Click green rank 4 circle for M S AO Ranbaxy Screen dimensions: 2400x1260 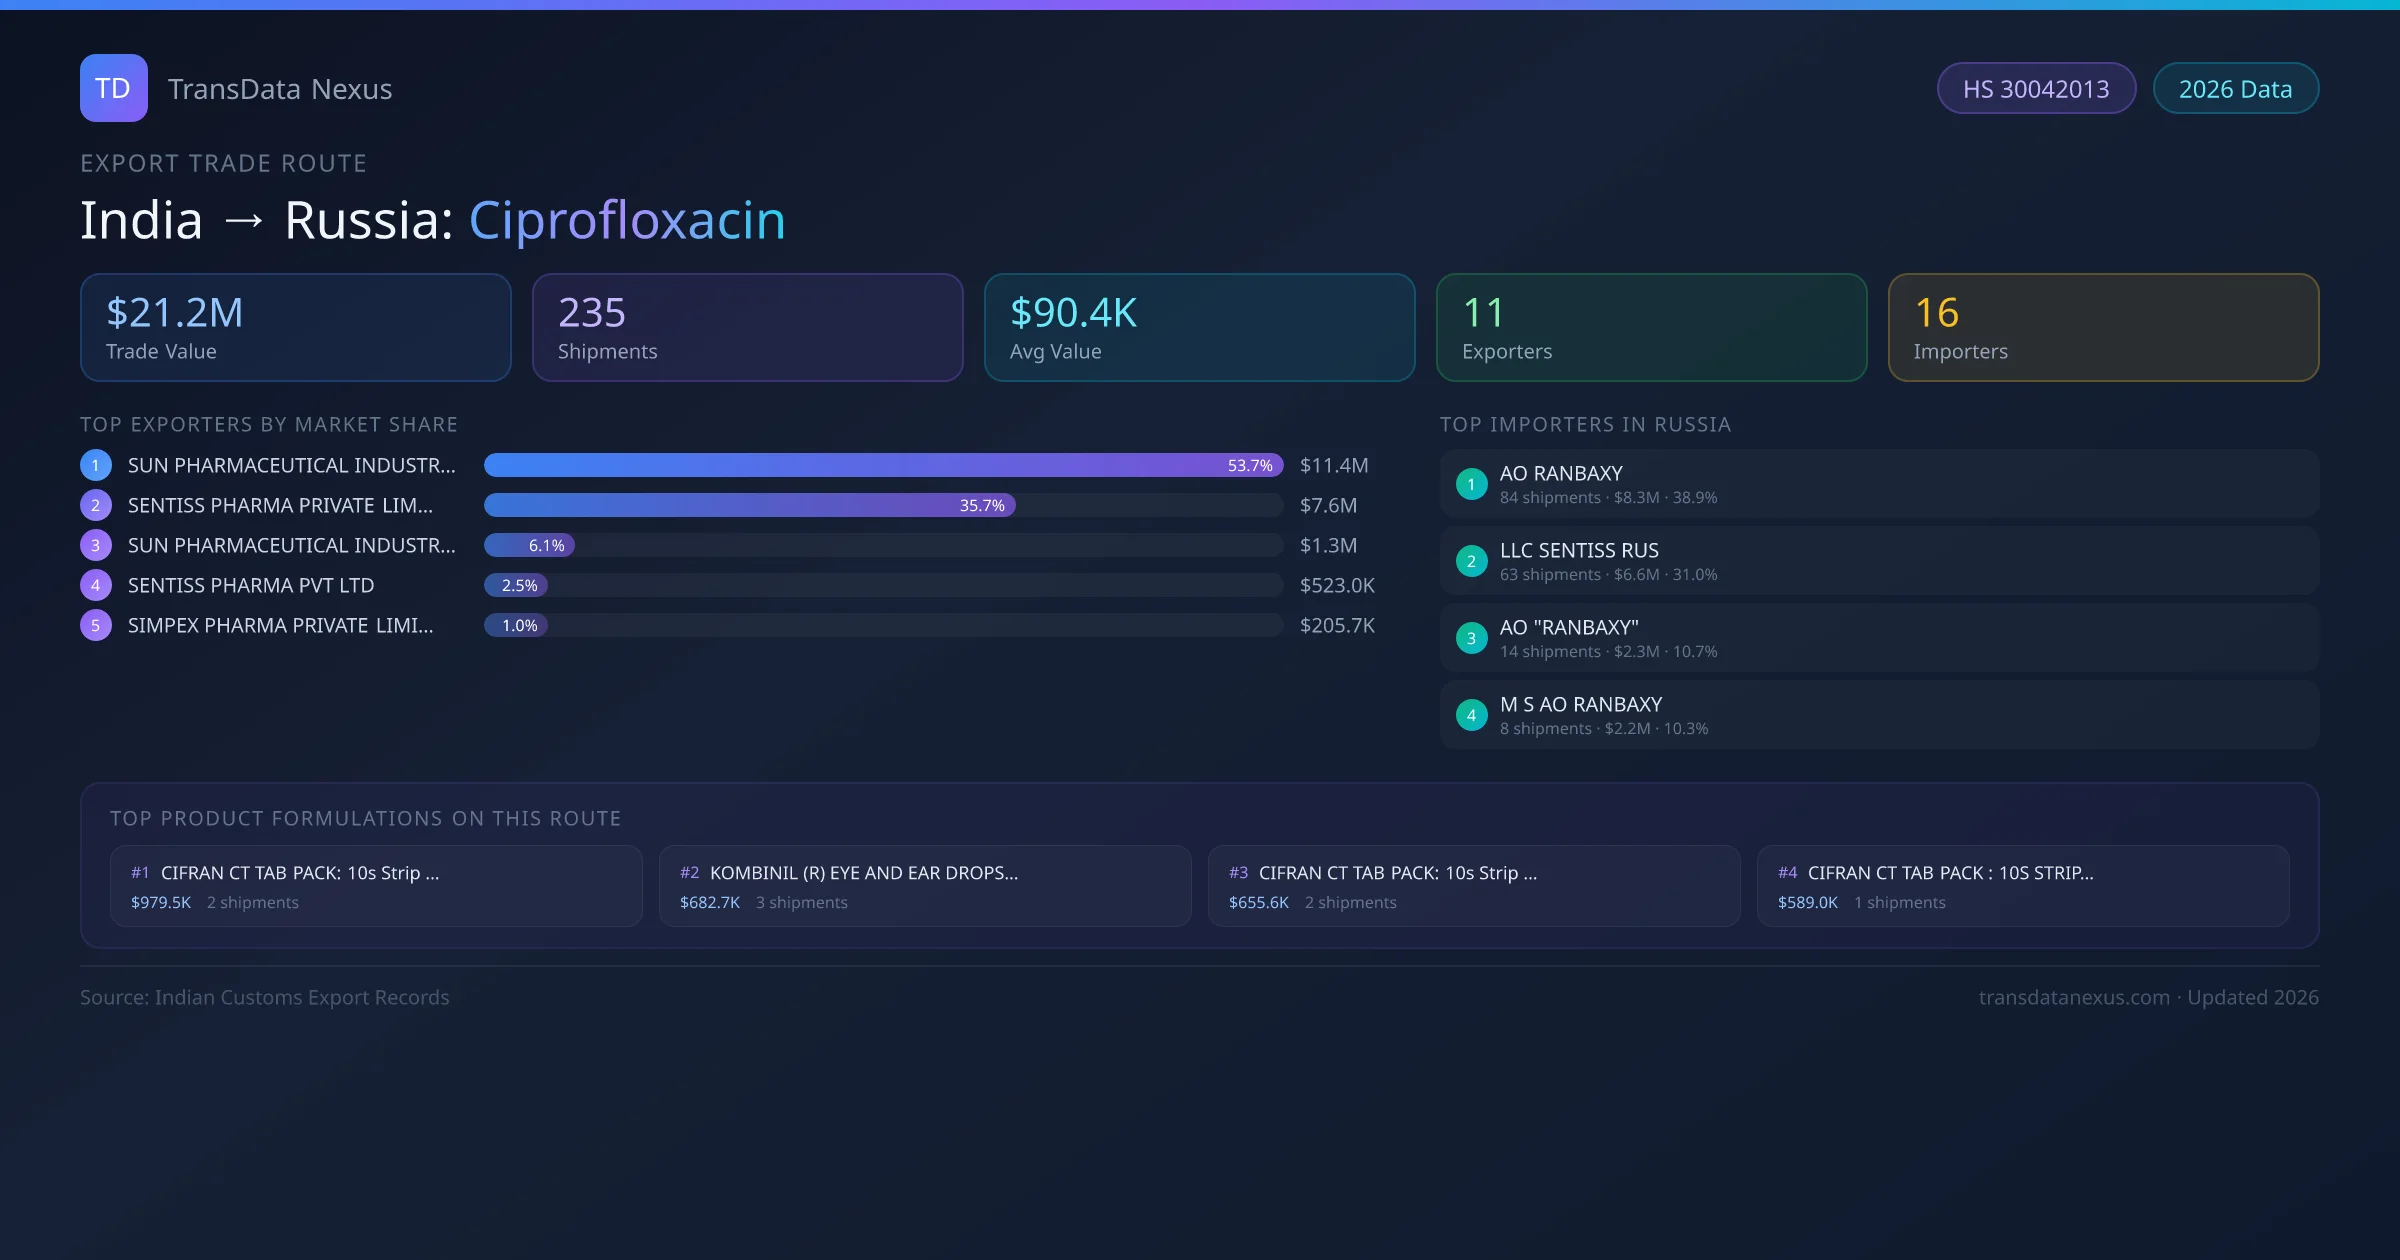click(1471, 715)
